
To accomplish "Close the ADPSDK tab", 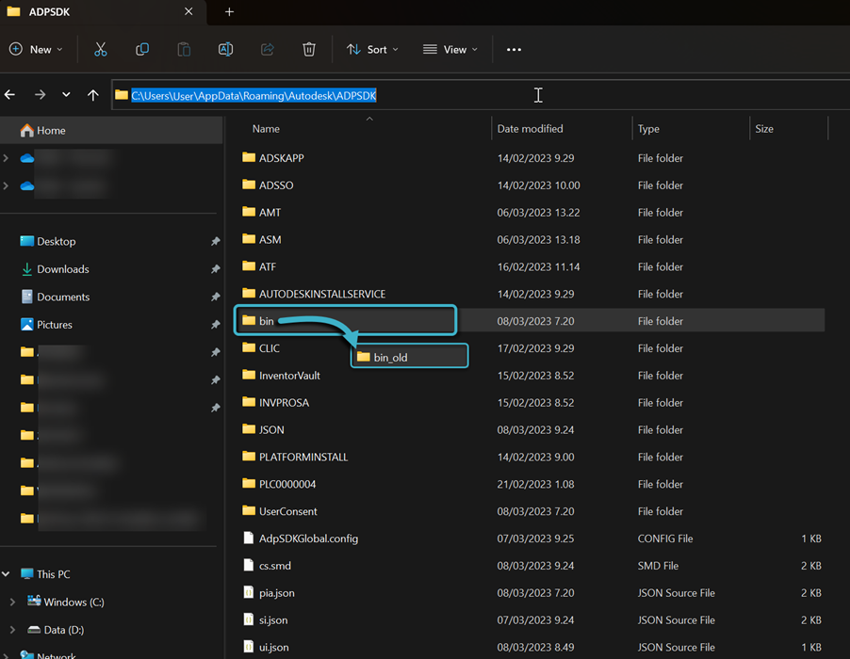I will 189,11.
